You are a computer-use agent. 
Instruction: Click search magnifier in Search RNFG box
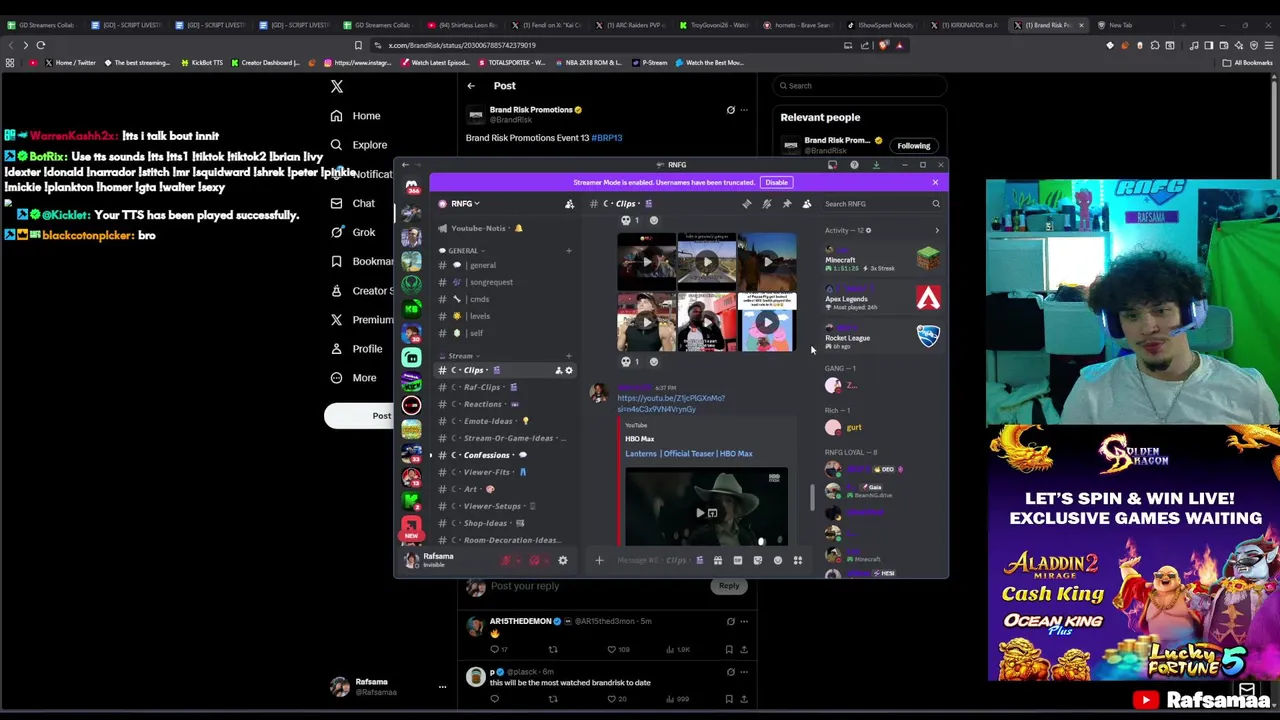point(936,204)
